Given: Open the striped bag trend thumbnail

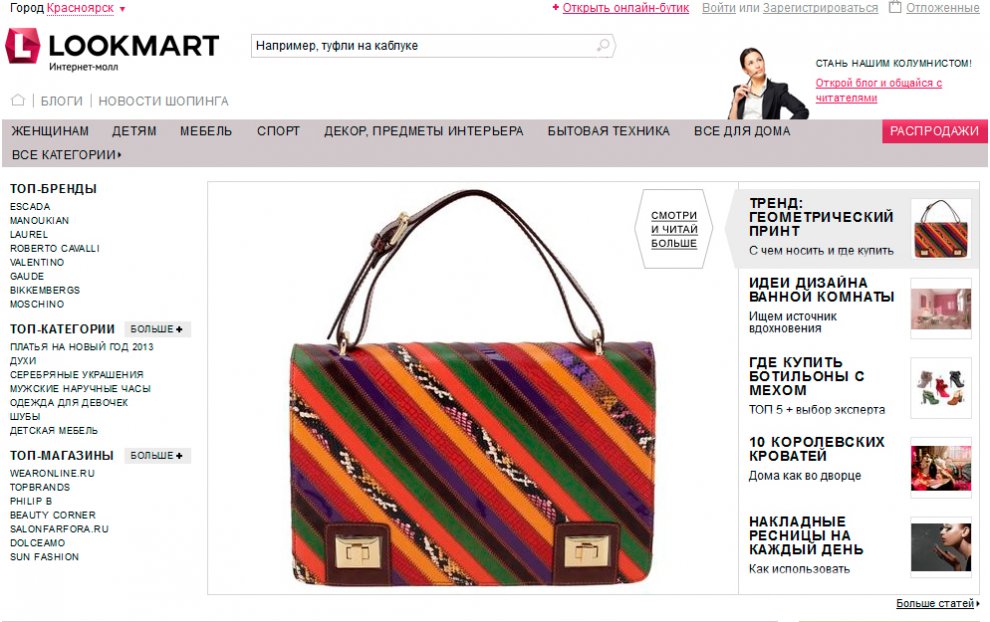Looking at the screenshot, I should (x=941, y=229).
